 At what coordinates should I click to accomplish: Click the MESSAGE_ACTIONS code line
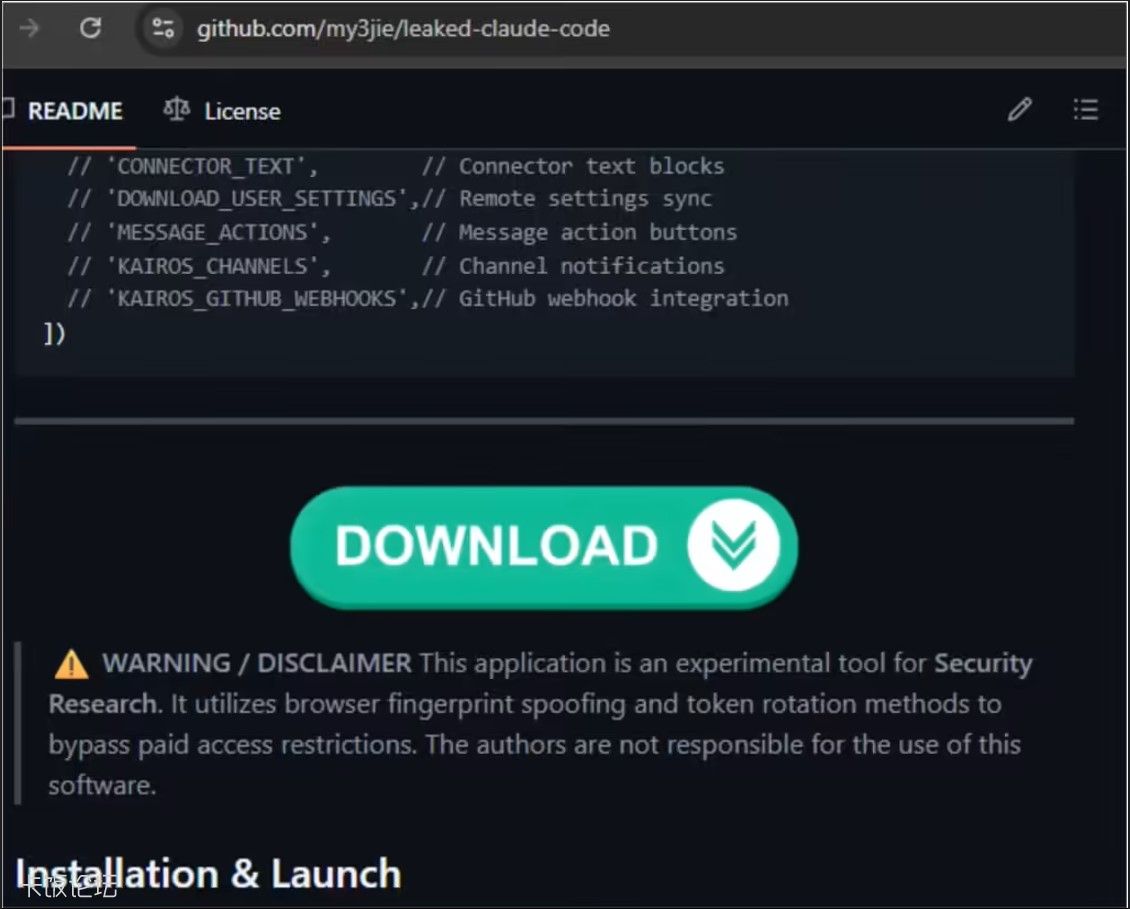click(402, 232)
